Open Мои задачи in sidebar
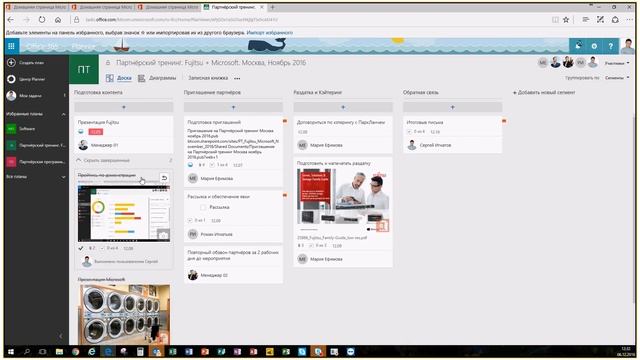 point(30,96)
